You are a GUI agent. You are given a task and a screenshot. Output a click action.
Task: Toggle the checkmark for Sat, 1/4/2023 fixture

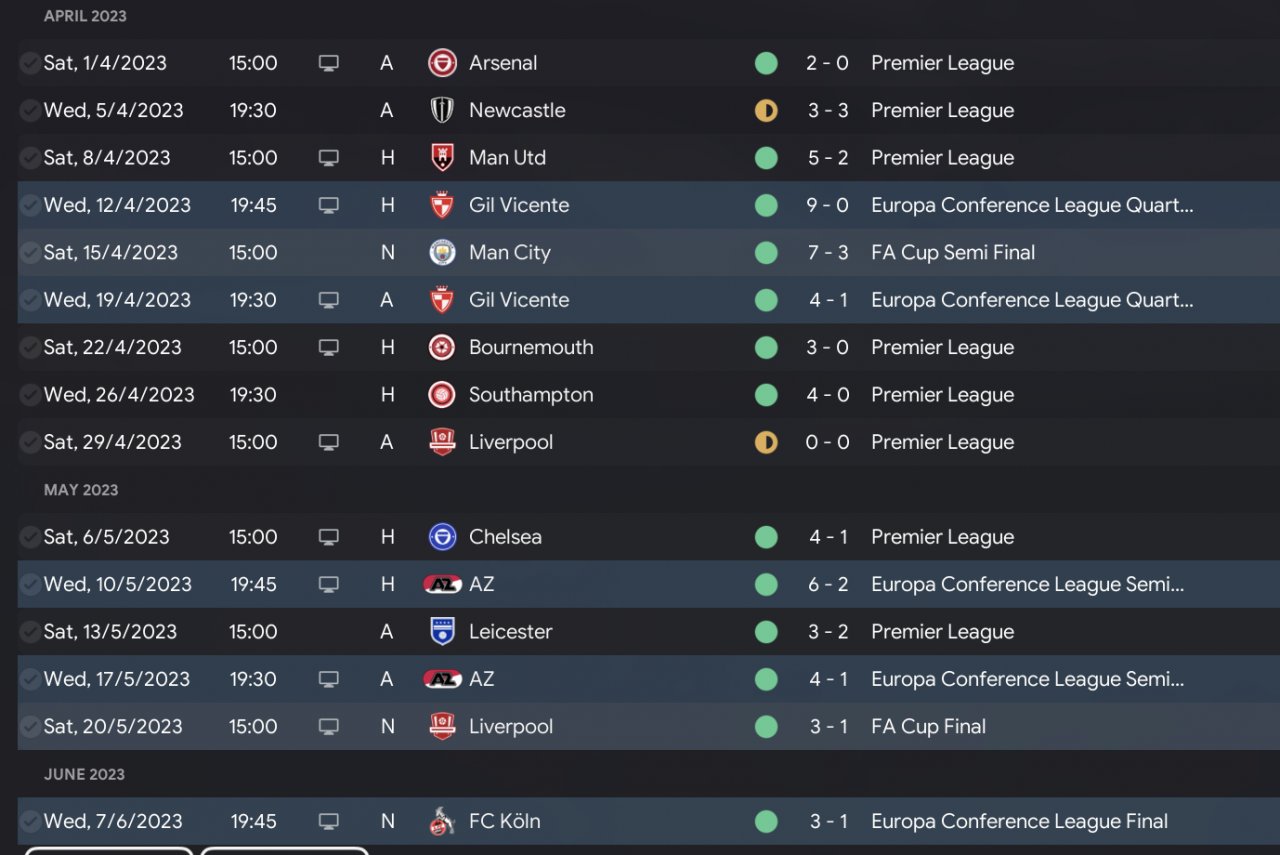click(30, 63)
